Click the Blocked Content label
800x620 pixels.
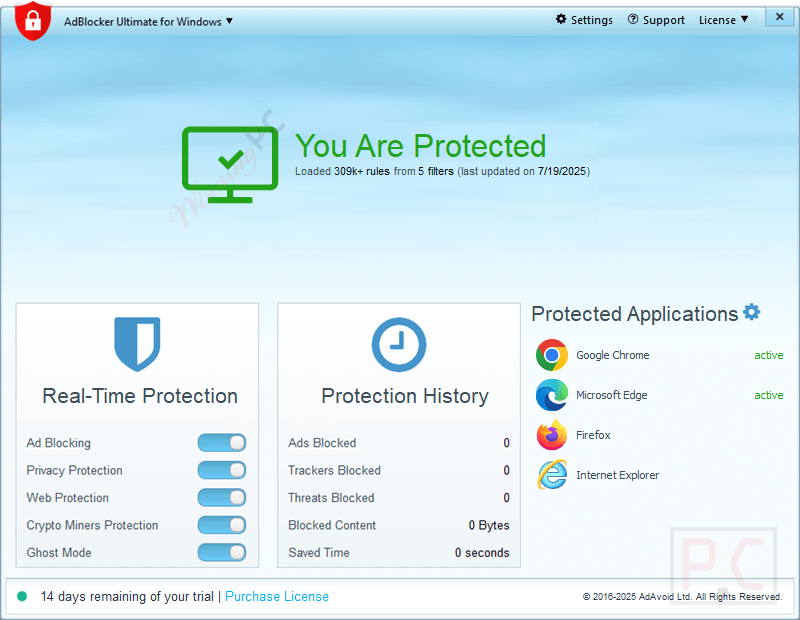(332, 525)
